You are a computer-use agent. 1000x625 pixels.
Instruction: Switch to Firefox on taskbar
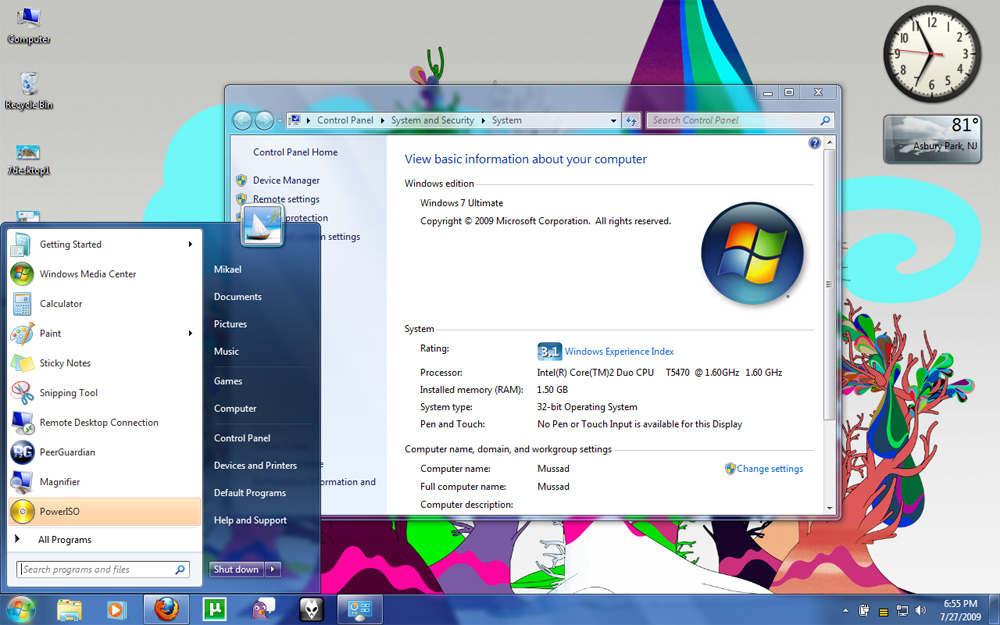(166, 610)
